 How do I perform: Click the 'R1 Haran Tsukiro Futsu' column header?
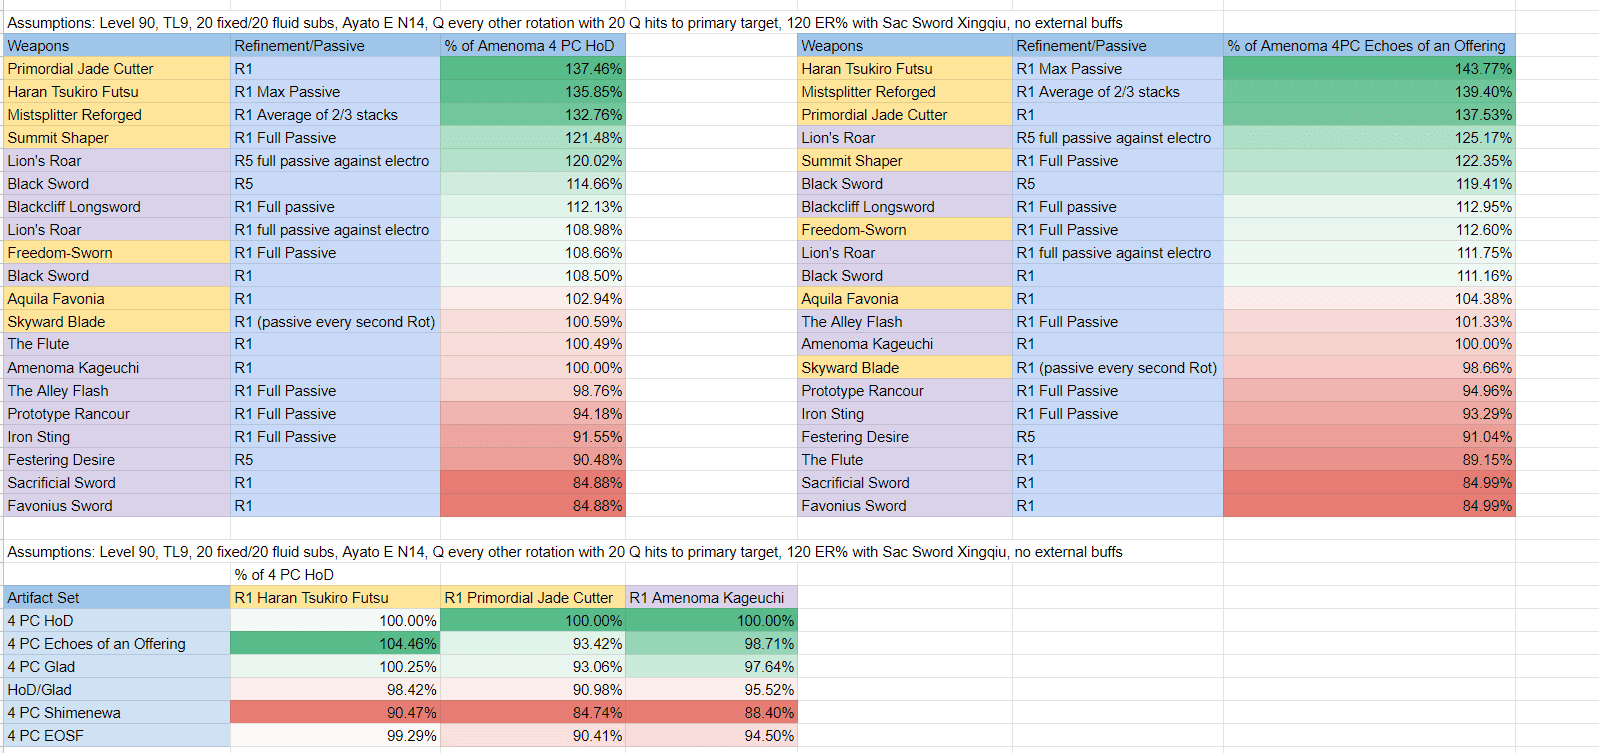(x=334, y=598)
